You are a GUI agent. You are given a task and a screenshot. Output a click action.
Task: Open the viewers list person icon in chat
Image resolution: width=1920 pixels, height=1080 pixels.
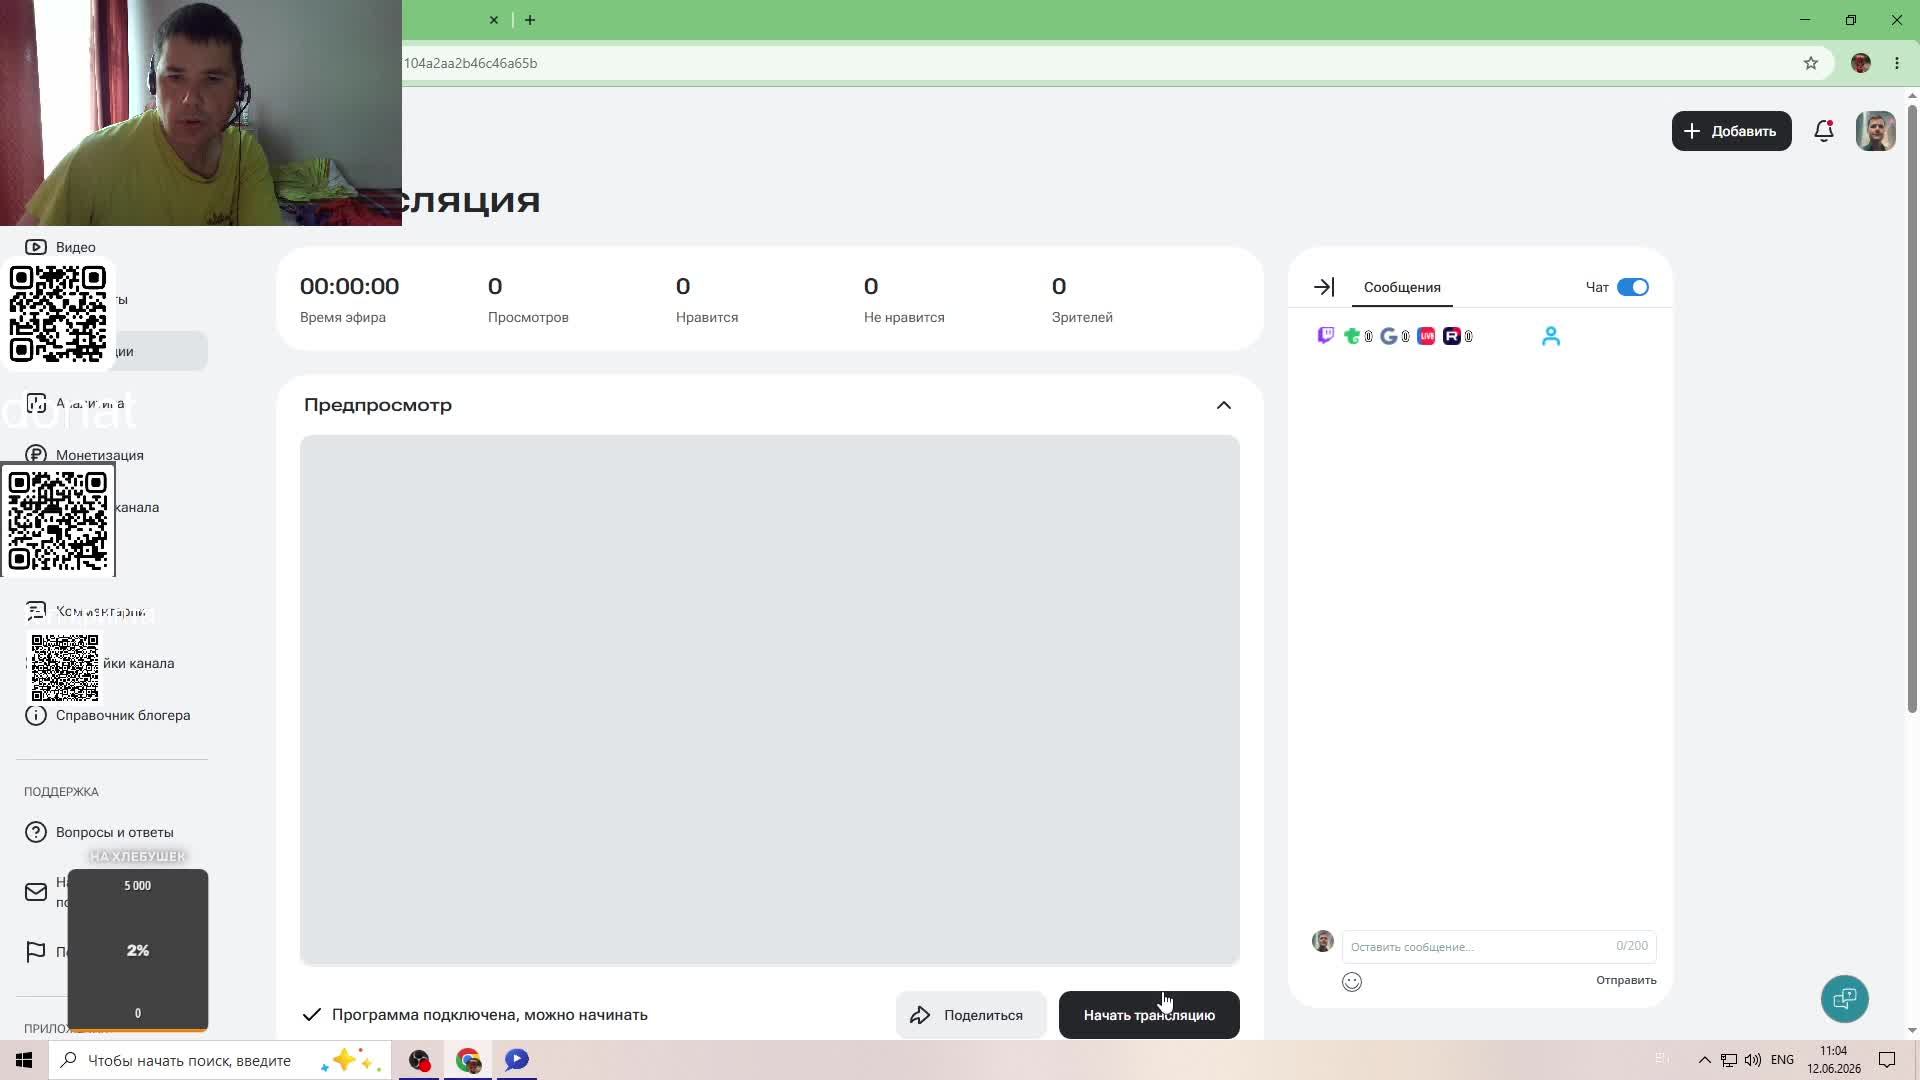(x=1551, y=336)
